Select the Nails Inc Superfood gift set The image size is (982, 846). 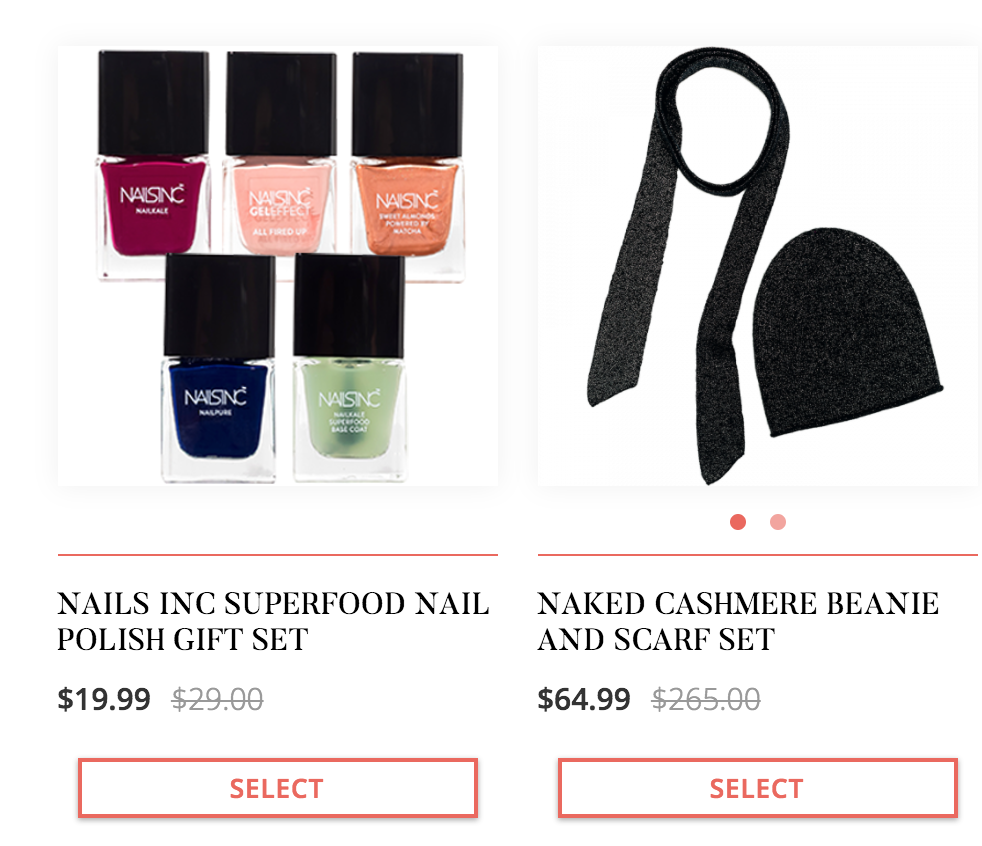pyautogui.click(x=277, y=788)
